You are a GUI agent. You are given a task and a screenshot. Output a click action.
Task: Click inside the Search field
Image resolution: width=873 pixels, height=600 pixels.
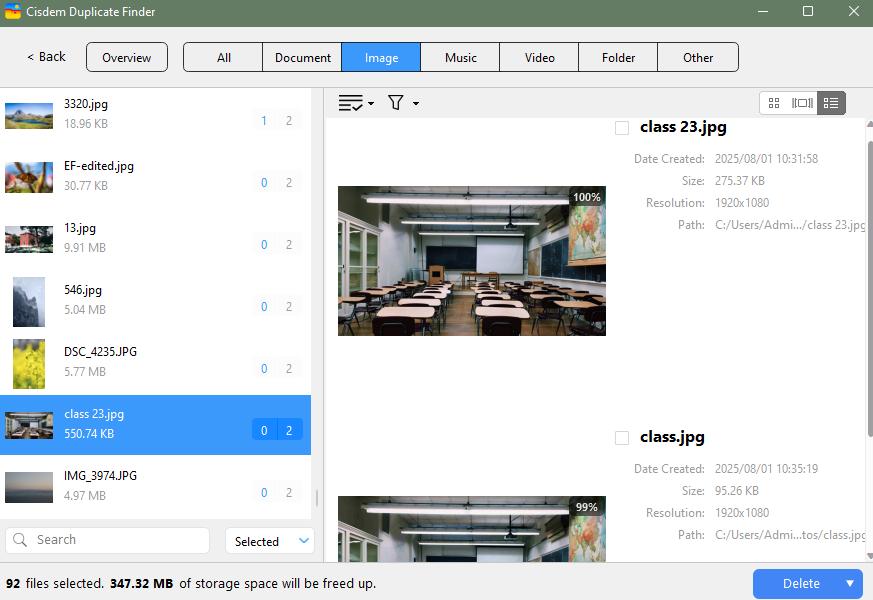tap(107, 540)
